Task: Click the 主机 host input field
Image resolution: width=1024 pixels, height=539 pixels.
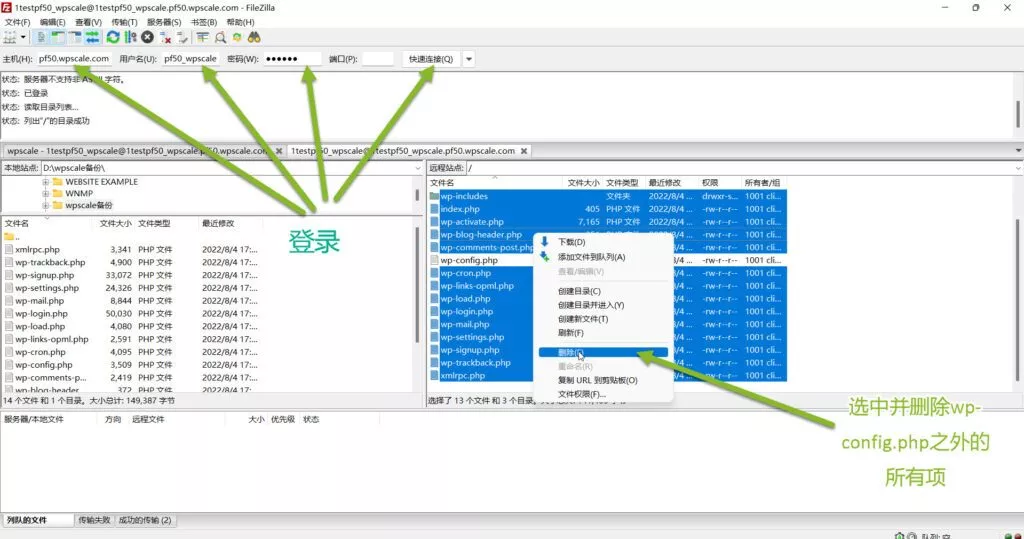Action: (x=74, y=59)
